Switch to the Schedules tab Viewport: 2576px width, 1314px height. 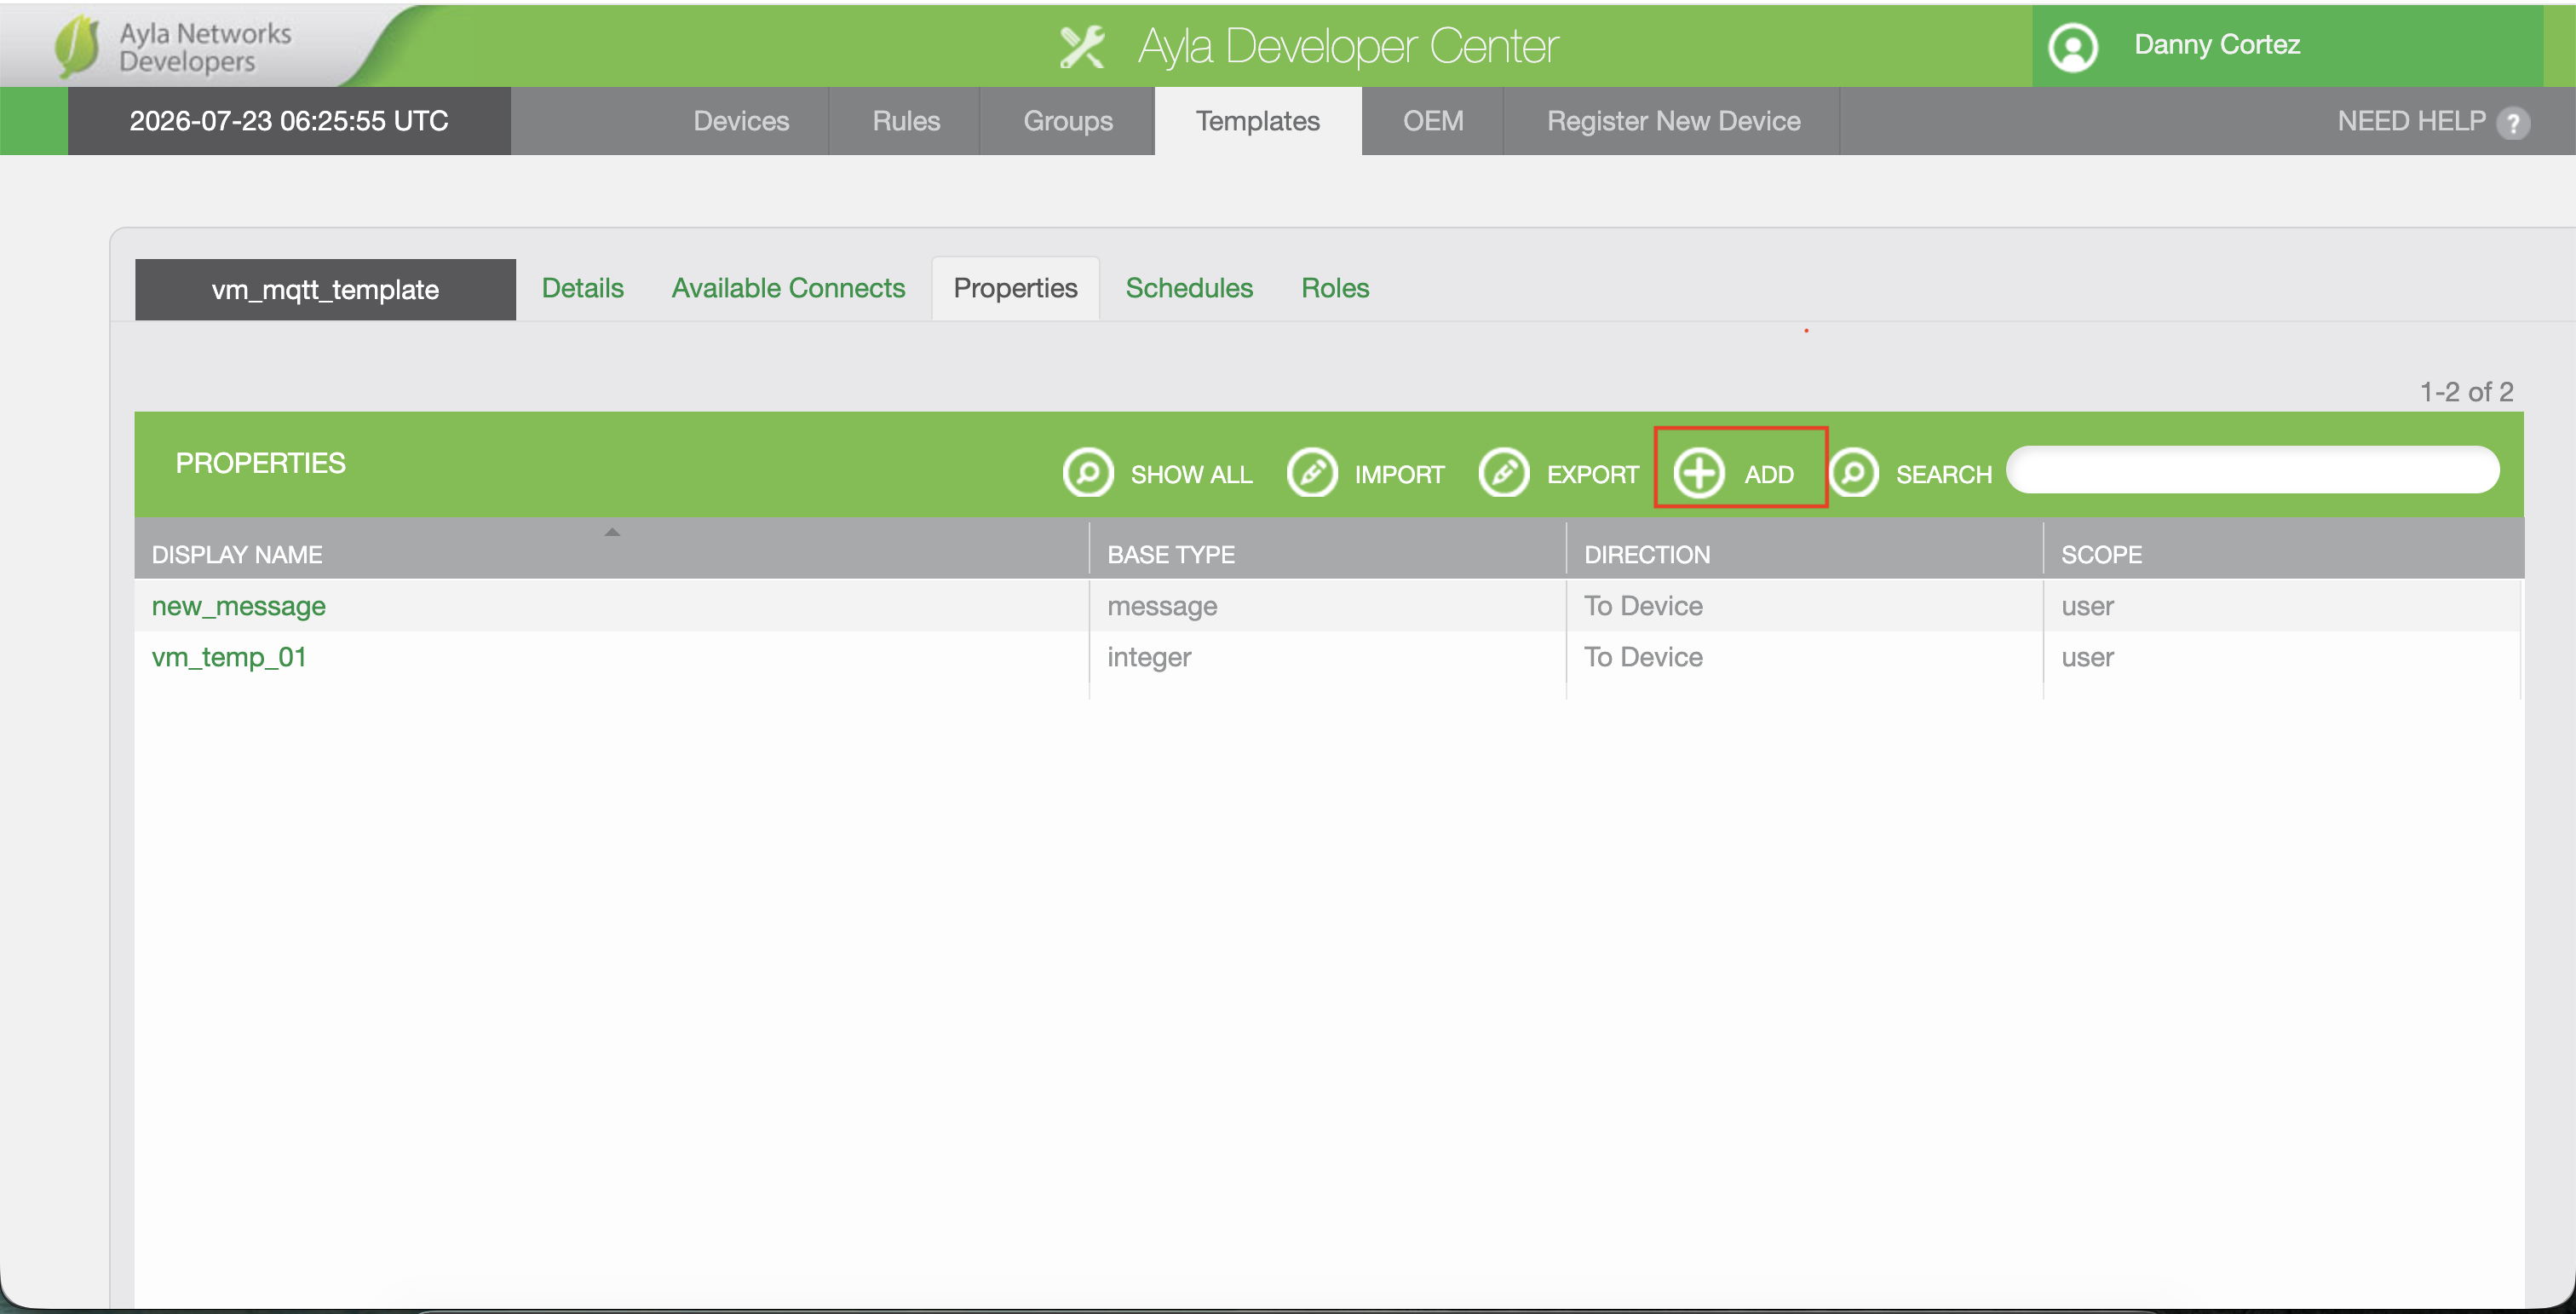pos(1189,288)
